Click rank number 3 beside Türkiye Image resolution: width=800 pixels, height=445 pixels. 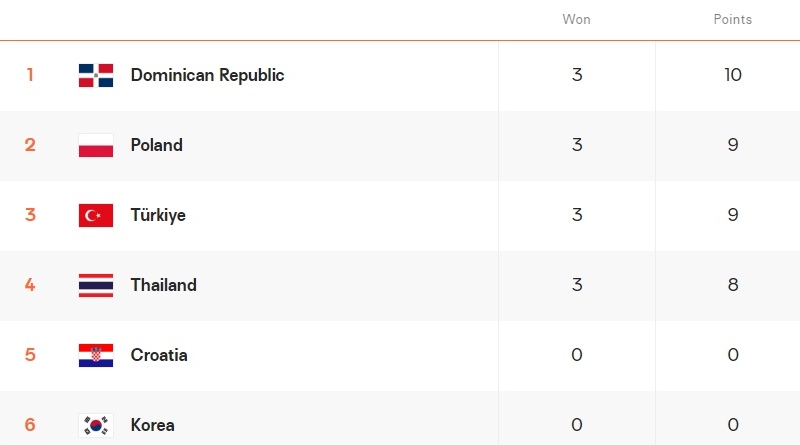[x=30, y=215]
